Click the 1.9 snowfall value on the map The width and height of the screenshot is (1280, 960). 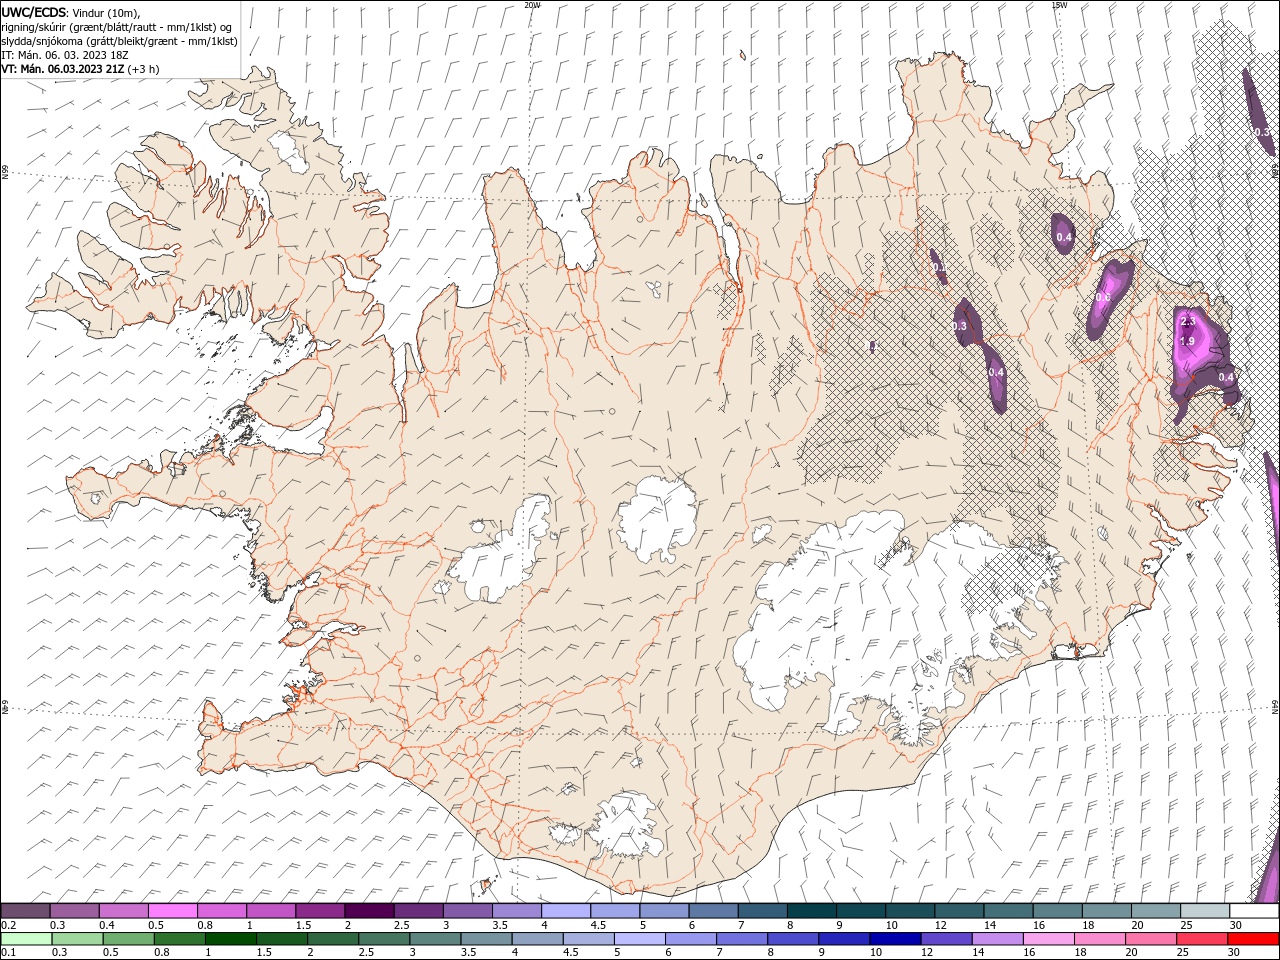tap(1188, 341)
